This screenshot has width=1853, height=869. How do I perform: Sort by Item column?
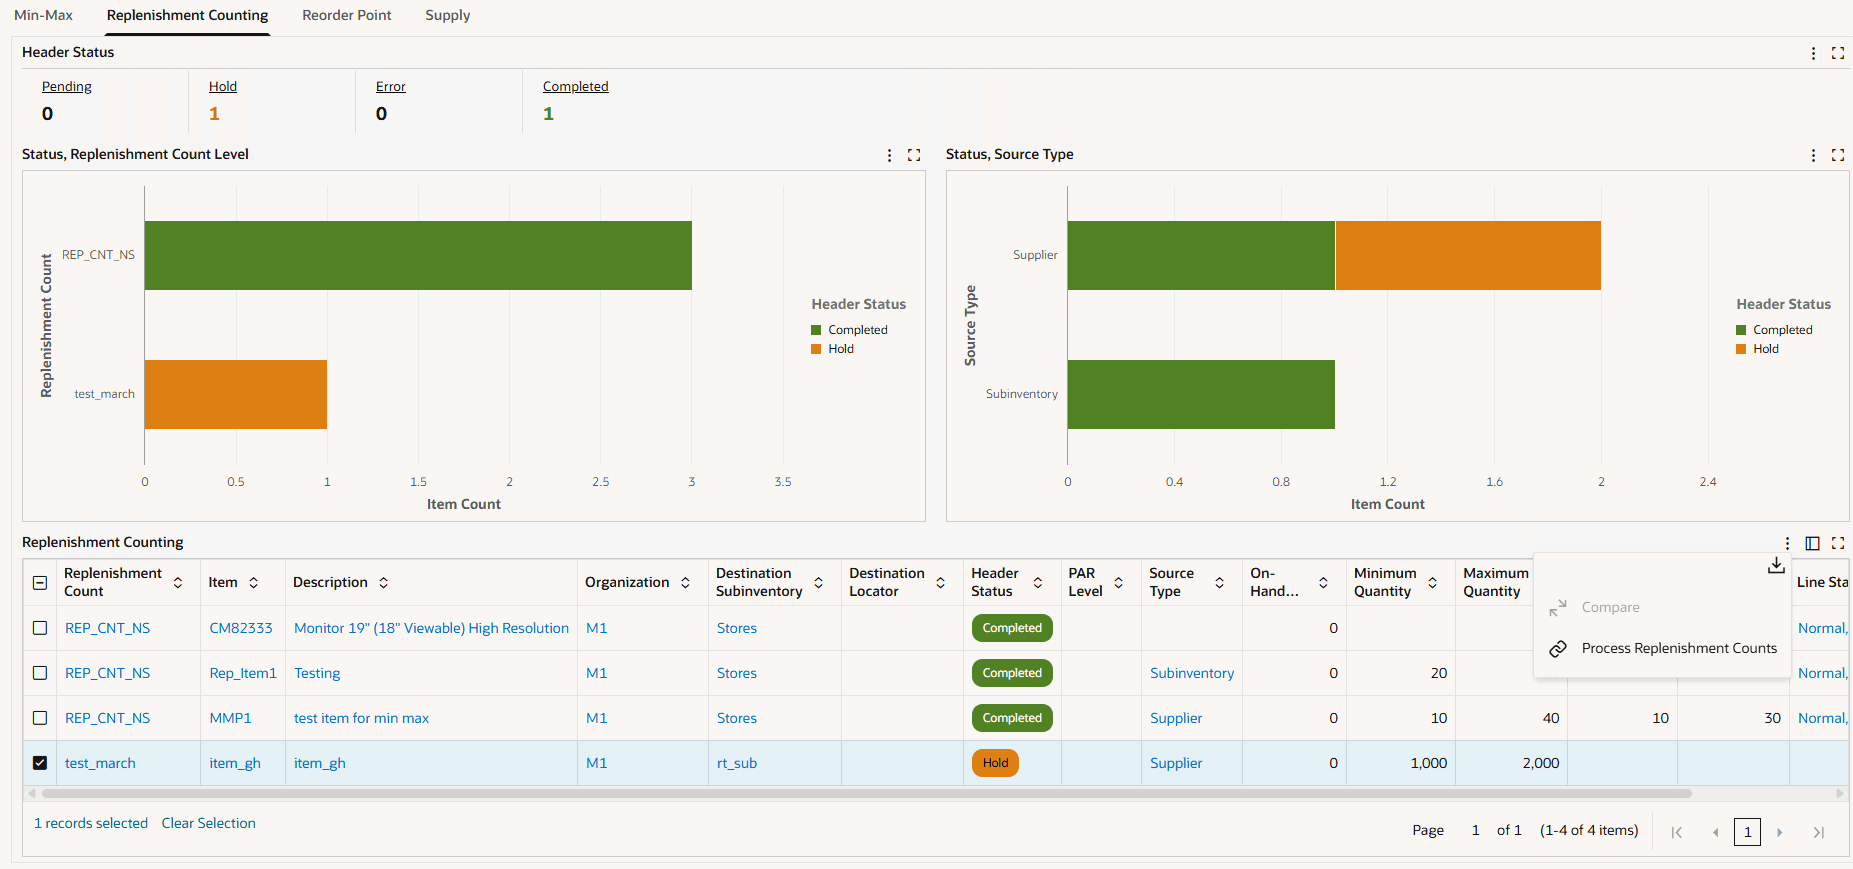tap(254, 582)
